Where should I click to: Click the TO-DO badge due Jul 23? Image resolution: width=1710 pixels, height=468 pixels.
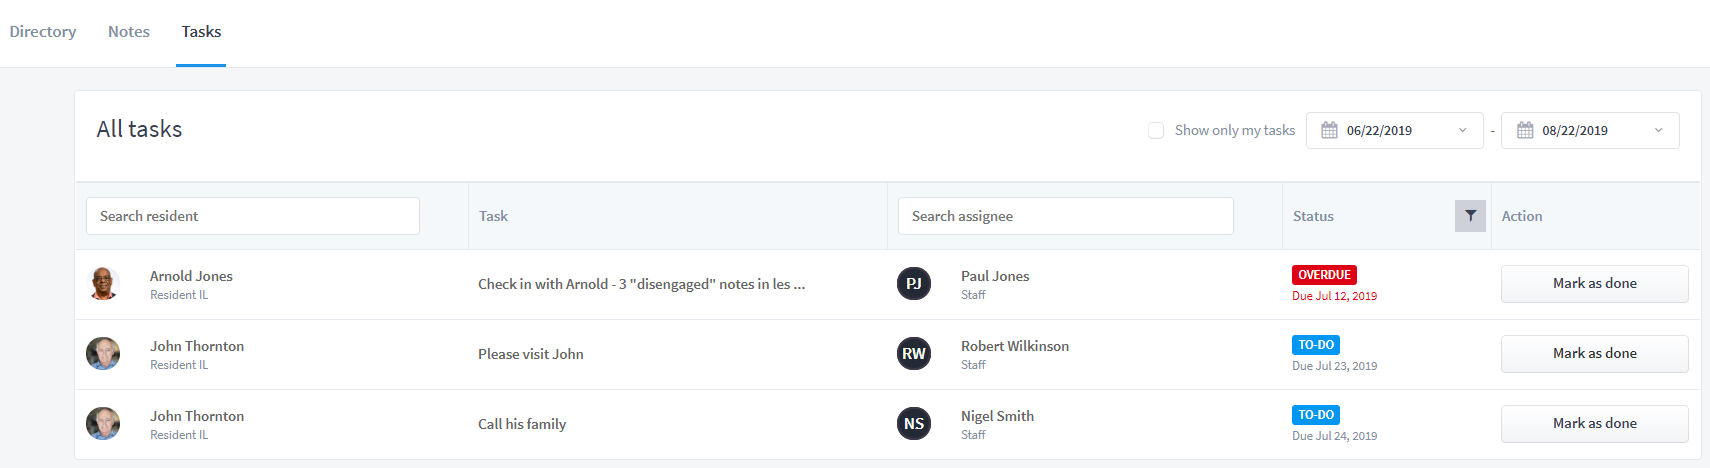coord(1316,345)
